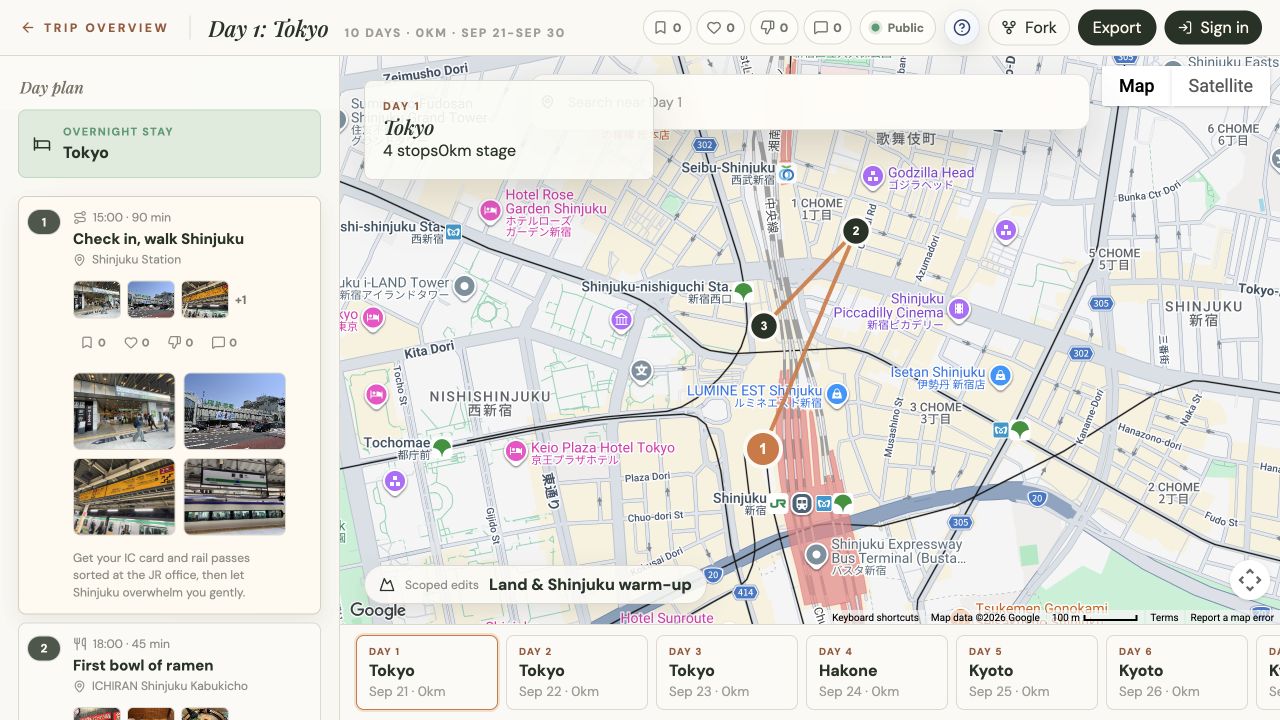The image size is (1280, 720).
Task: Open Keyboard shortcuts
Action: 875,618
